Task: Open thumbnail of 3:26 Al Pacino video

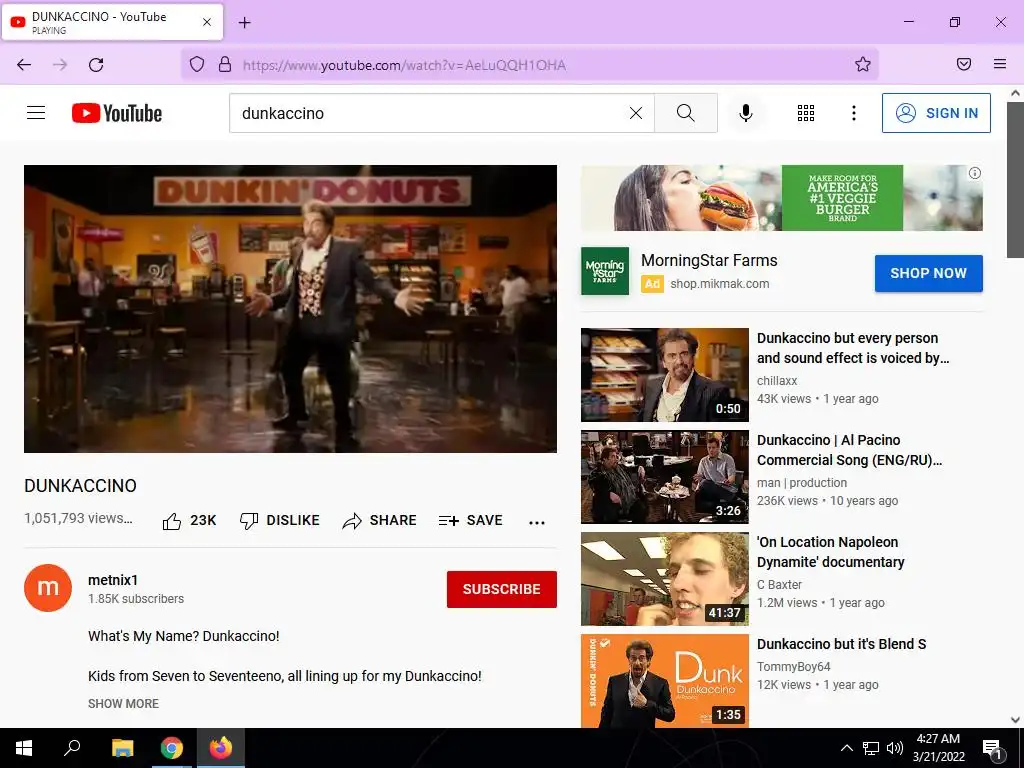Action: click(665, 477)
